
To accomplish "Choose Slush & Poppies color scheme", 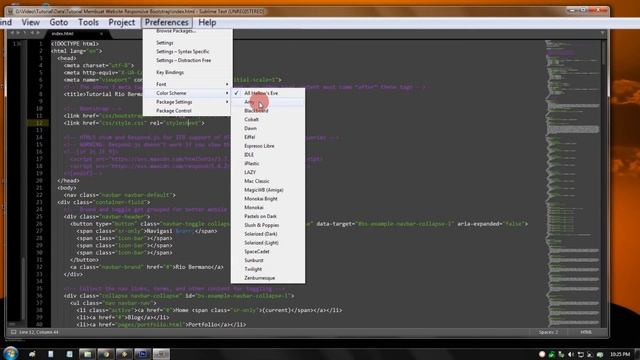I will coord(268,225).
